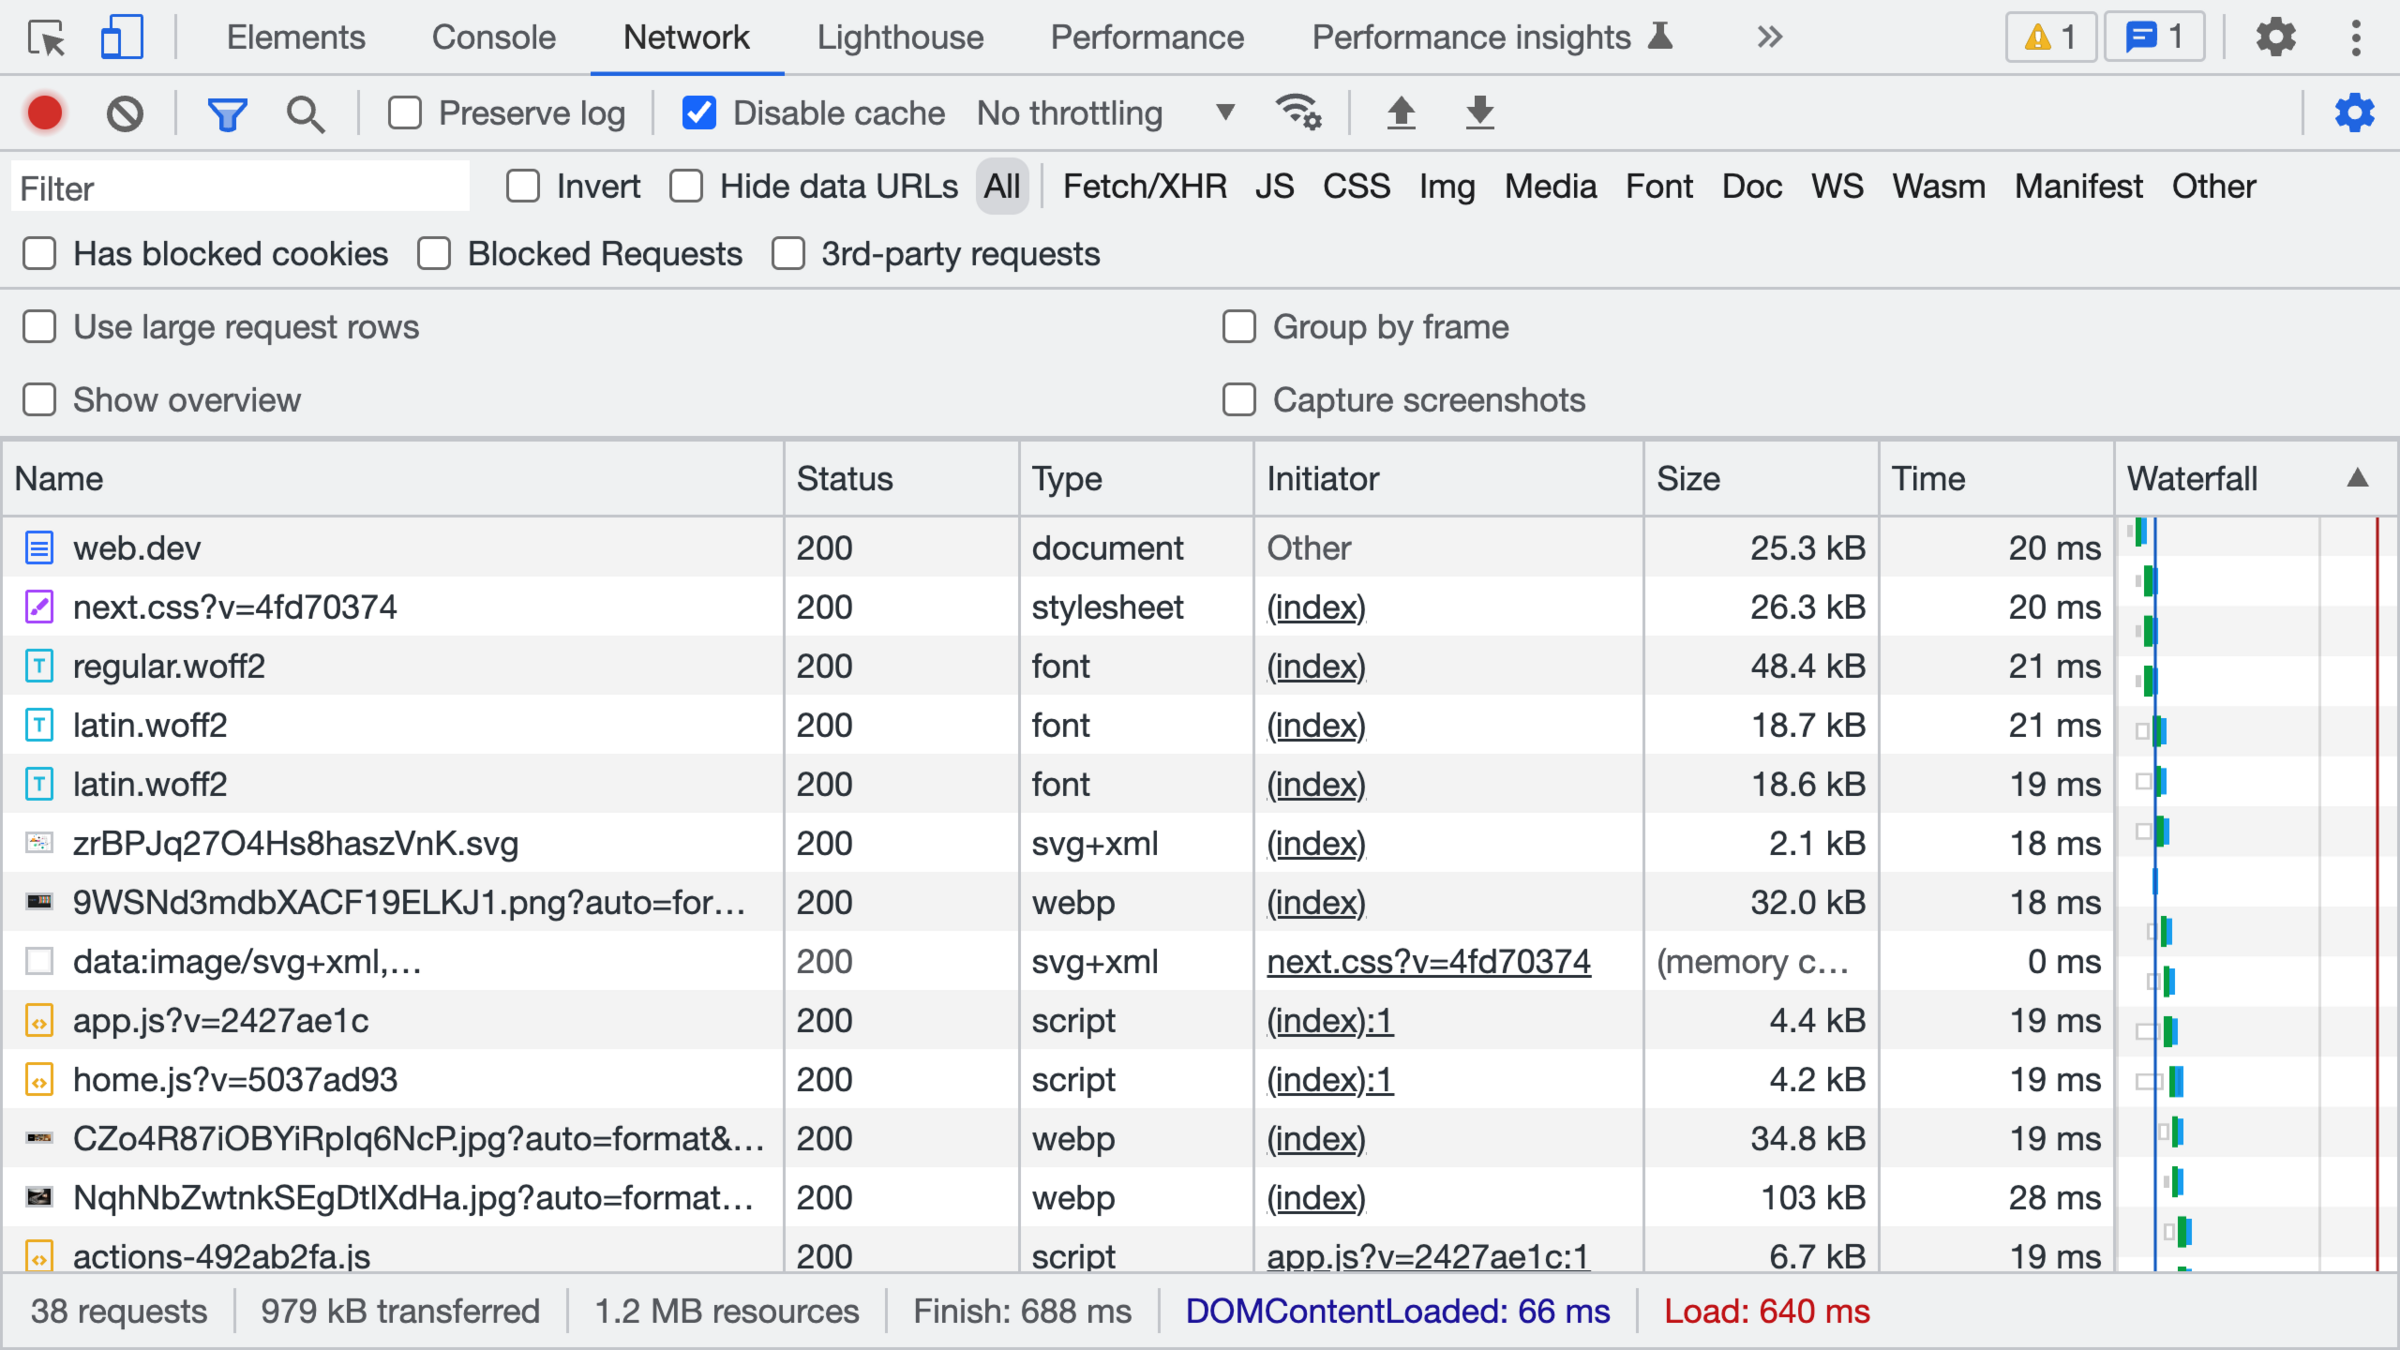This screenshot has height=1350, width=2400.
Task: Click the Import HAR upload arrow
Action: 1401,113
